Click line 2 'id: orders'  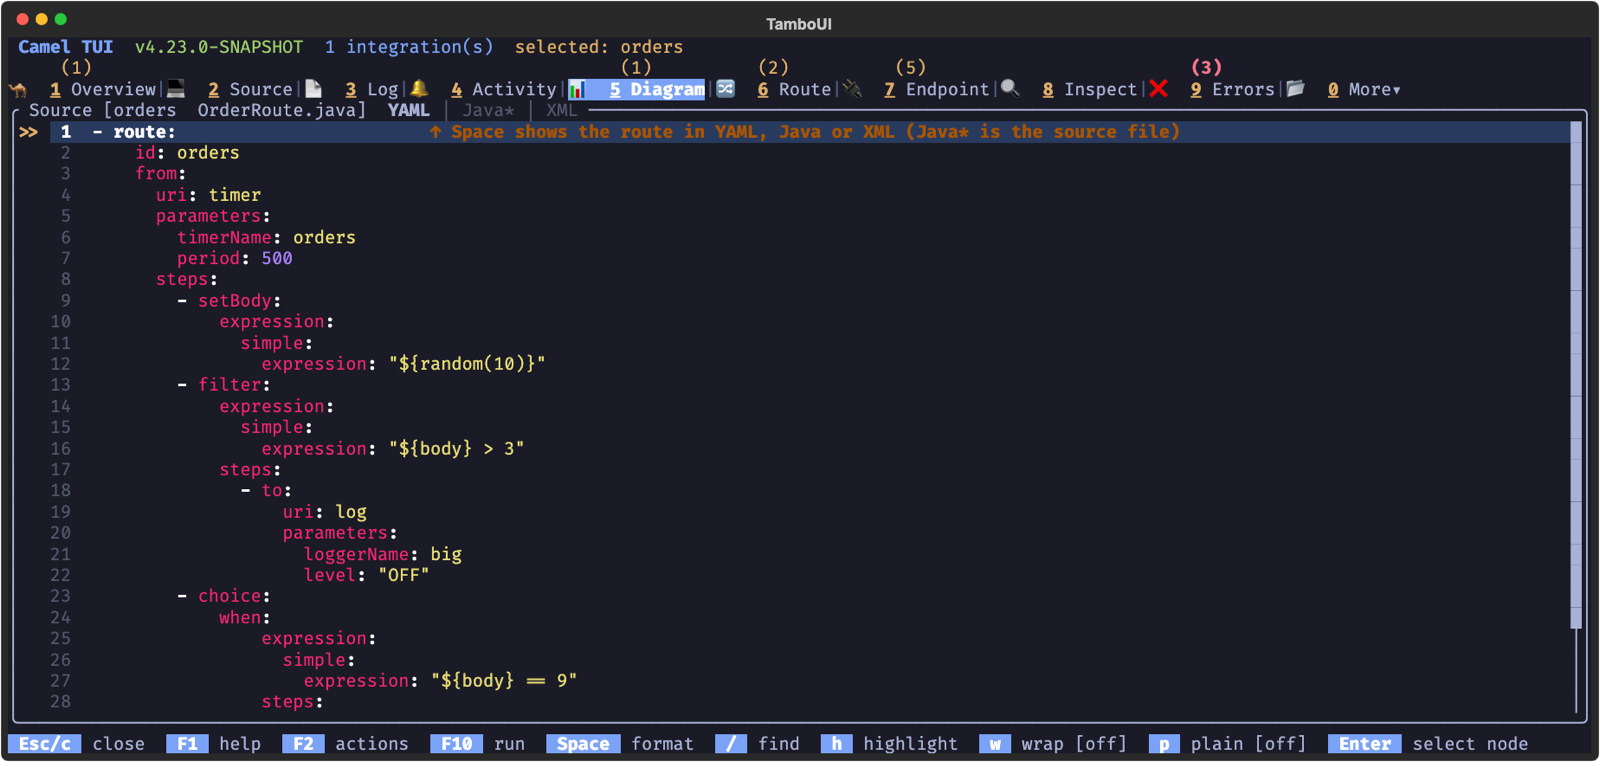tap(187, 152)
